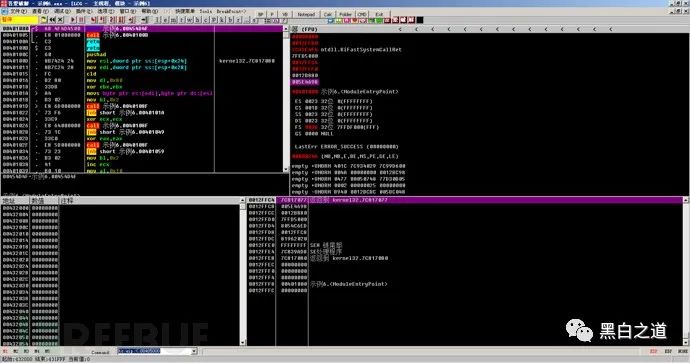The height and width of the screenshot is (363, 690).
Task: Open the Tools menu
Action: coord(206,11)
